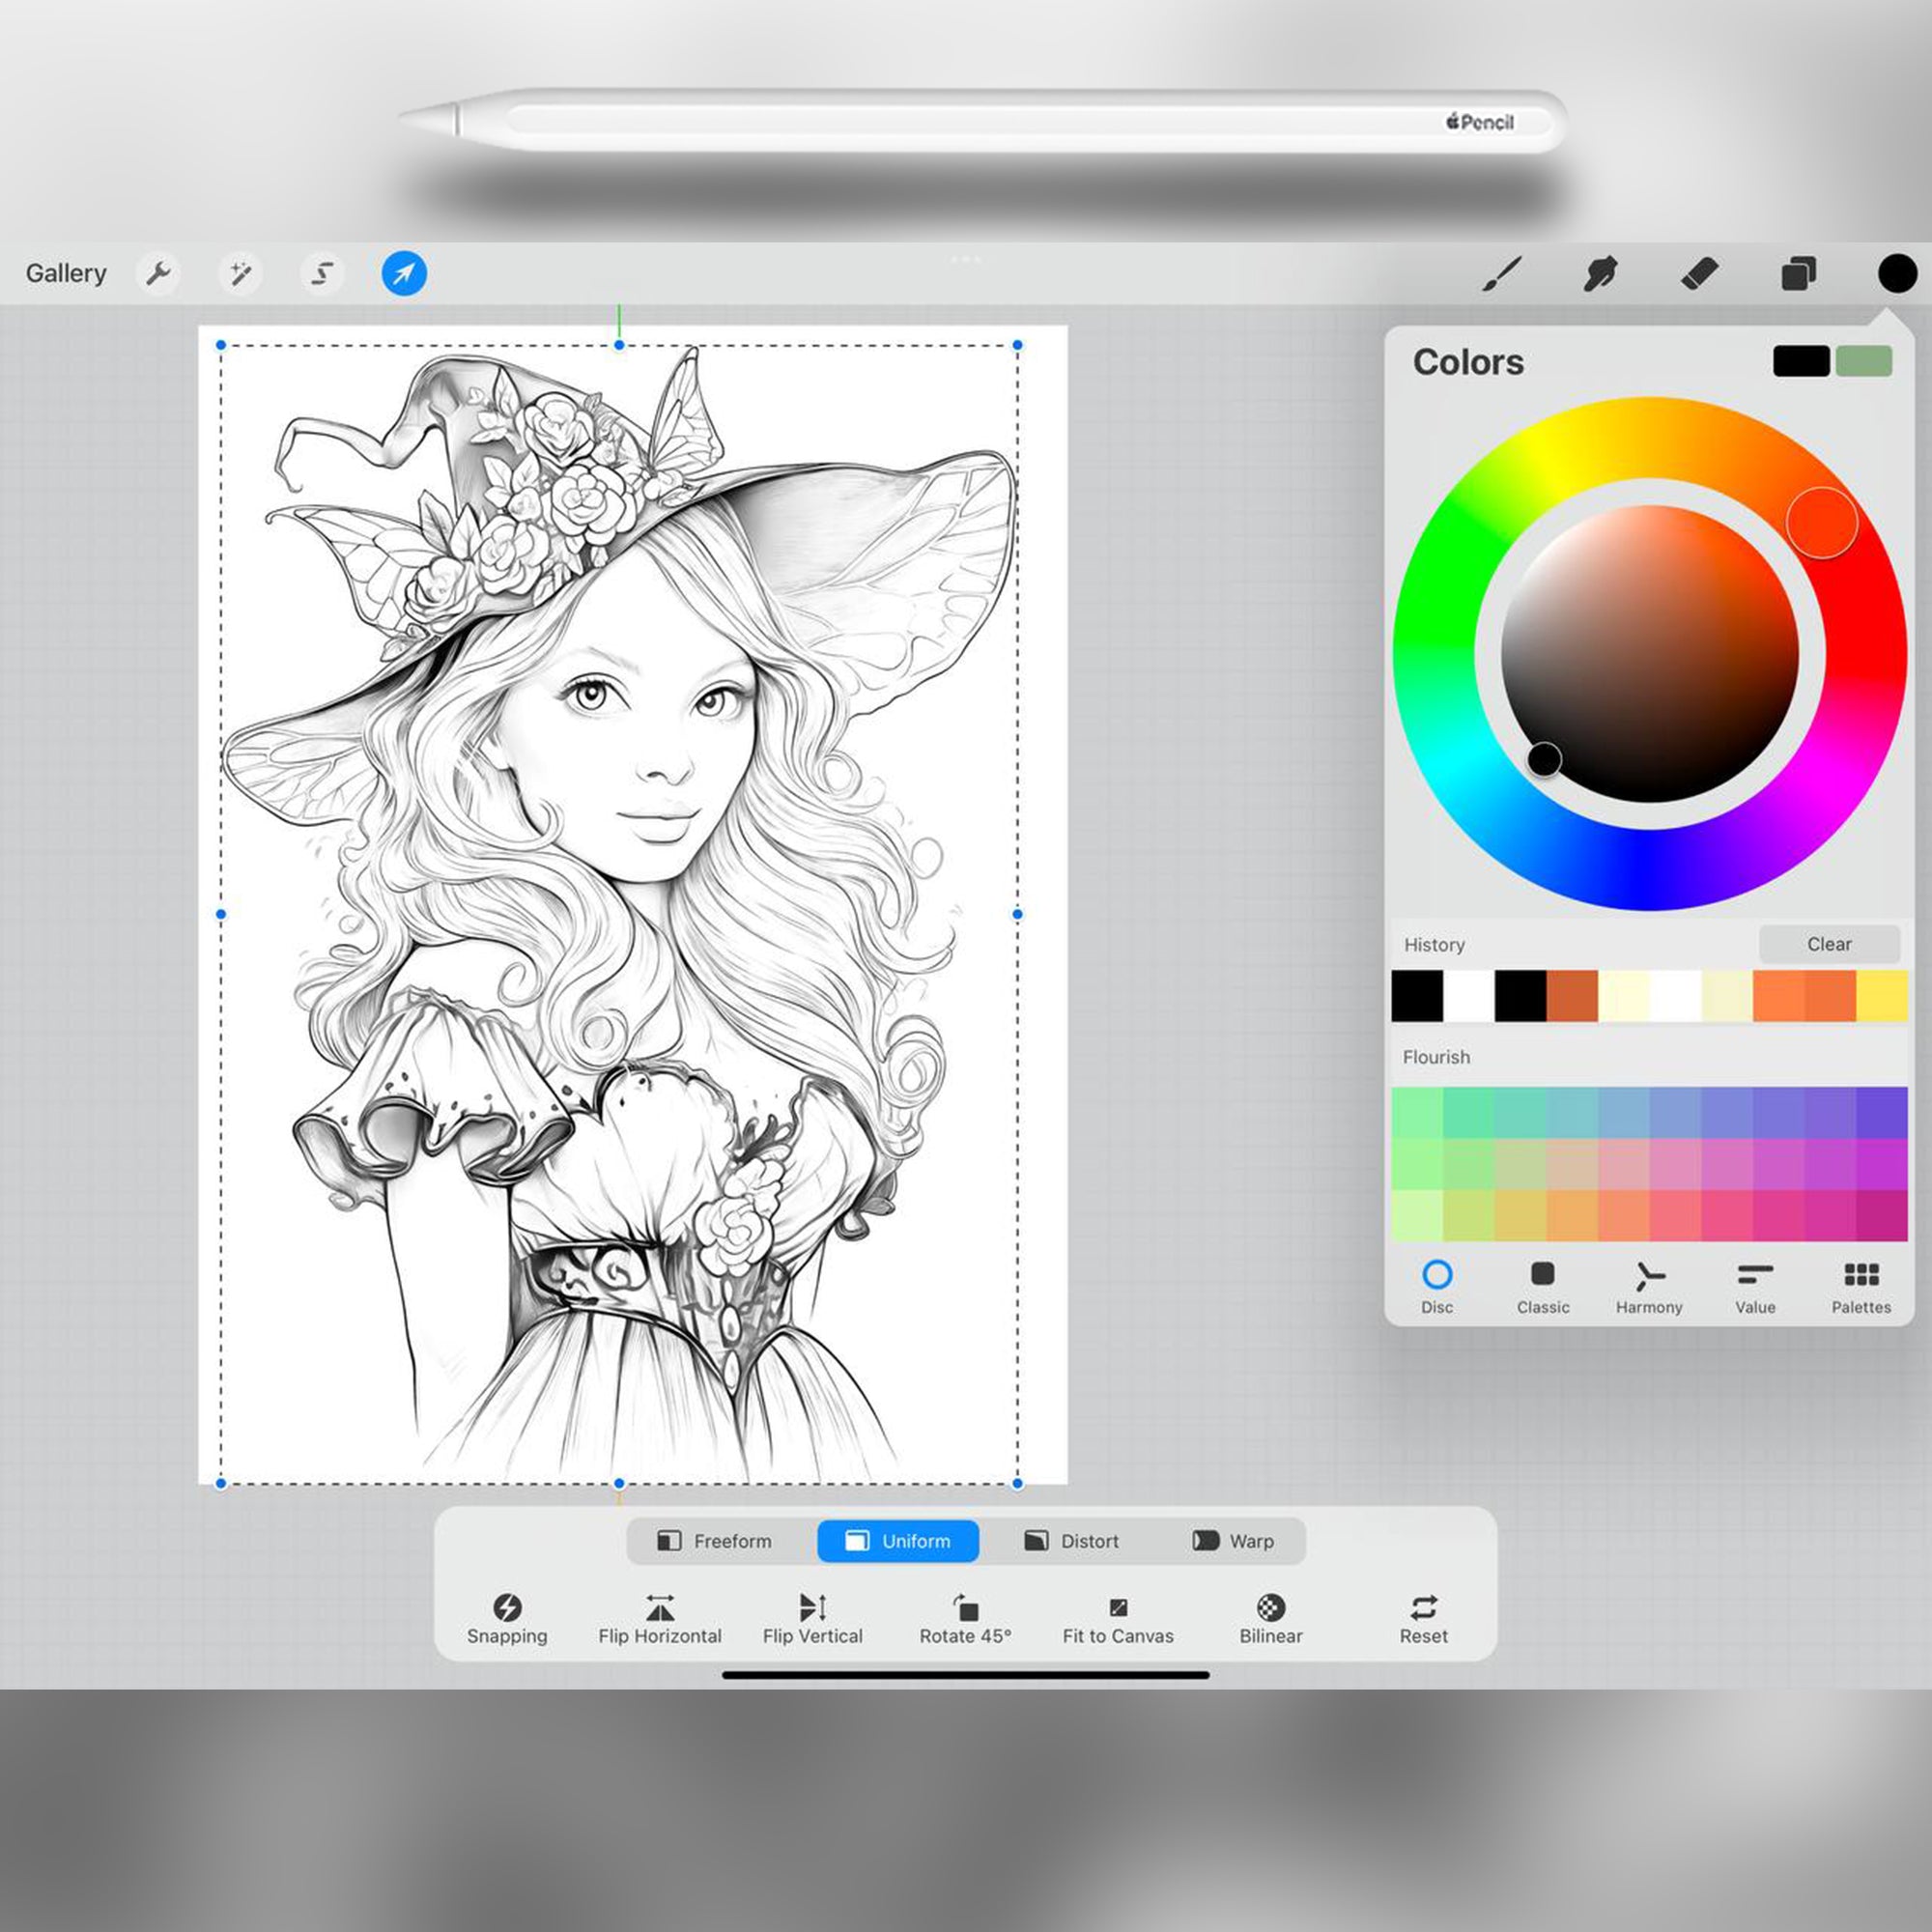Open the Layers panel
The width and height of the screenshot is (1932, 1932).
pyautogui.click(x=1798, y=272)
